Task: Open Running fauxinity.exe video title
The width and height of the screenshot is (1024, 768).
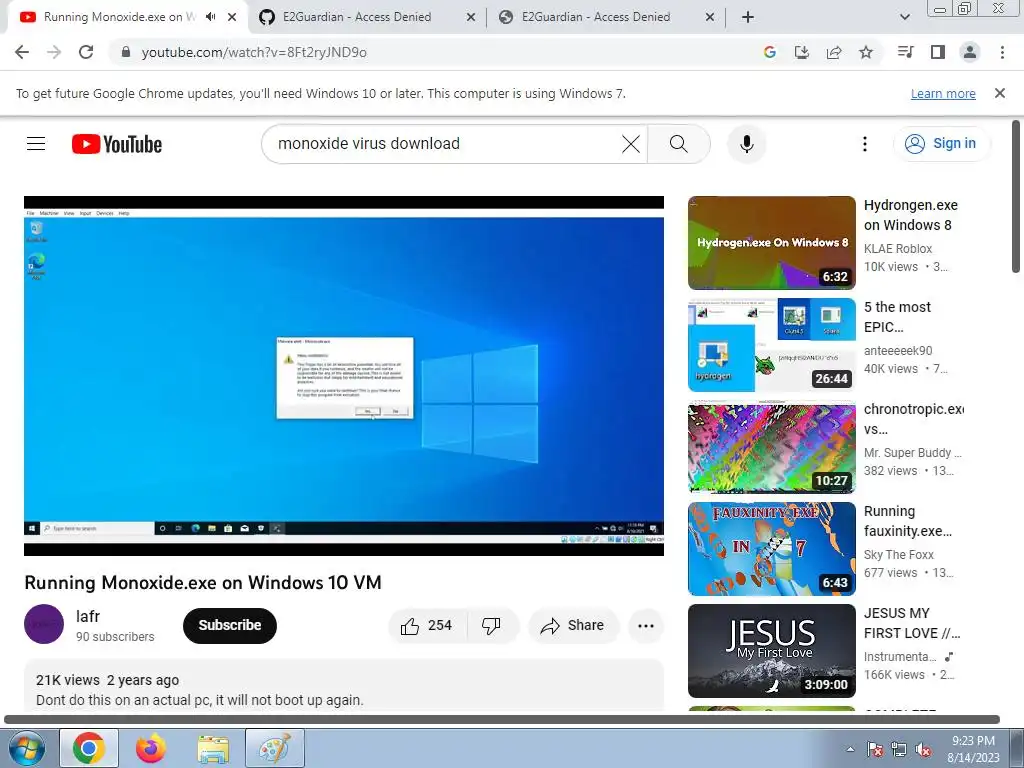Action: pyautogui.click(x=908, y=521)
